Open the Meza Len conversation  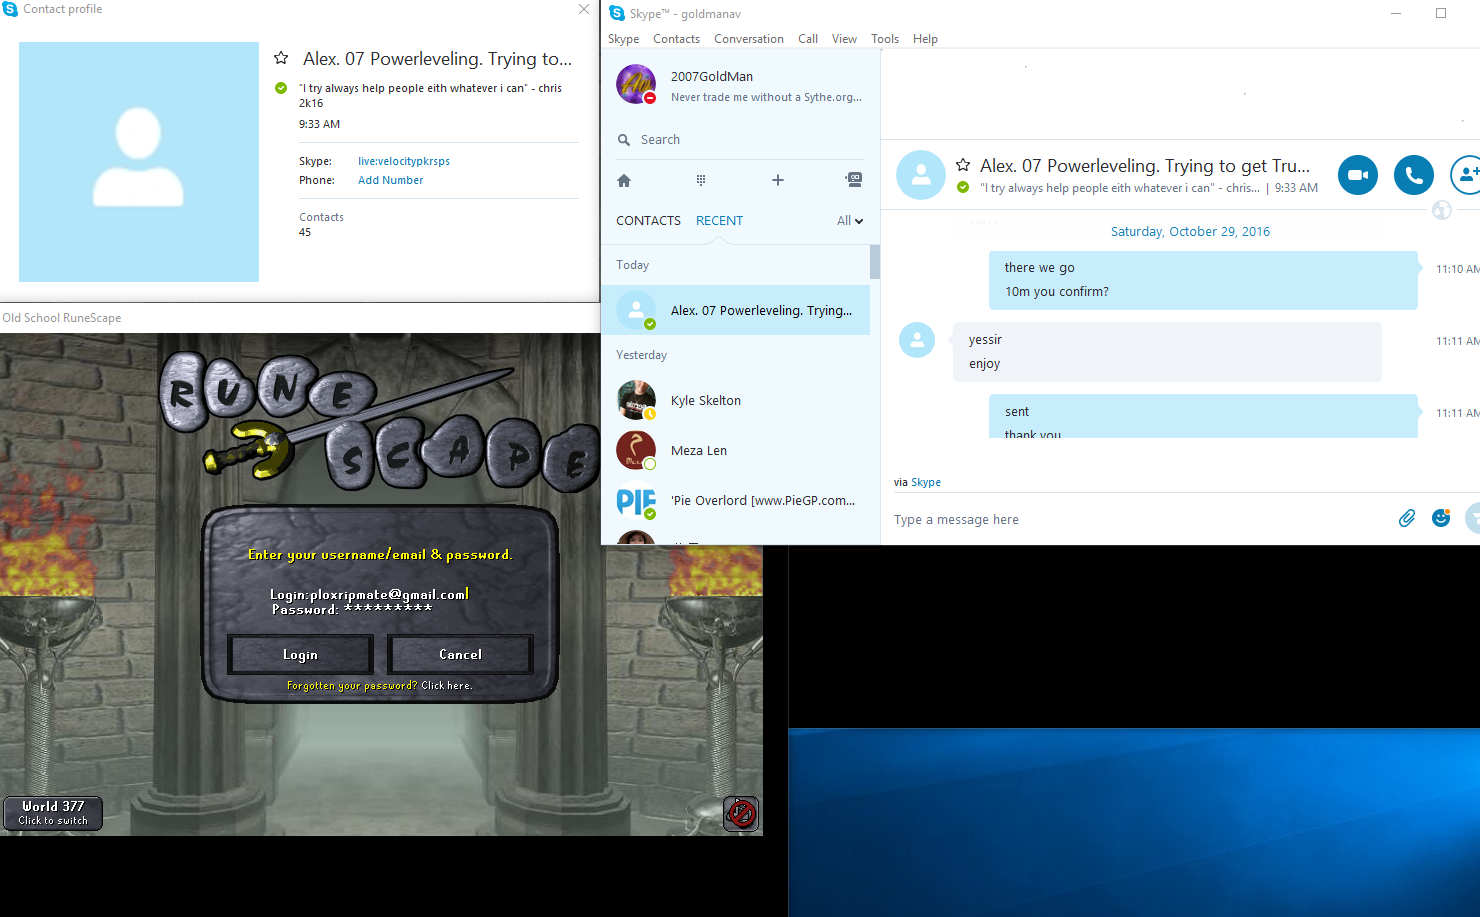pos(735,450)
